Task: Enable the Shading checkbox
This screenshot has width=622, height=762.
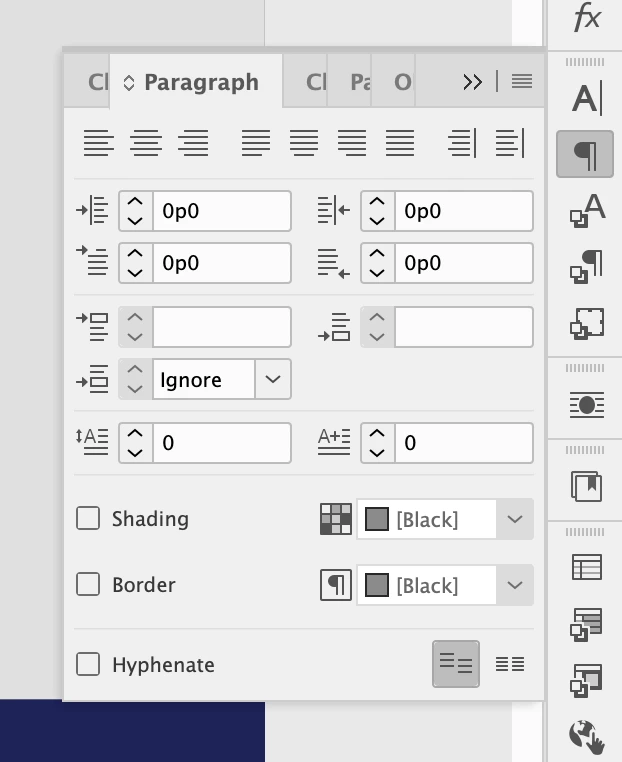Action: (89, 519)
